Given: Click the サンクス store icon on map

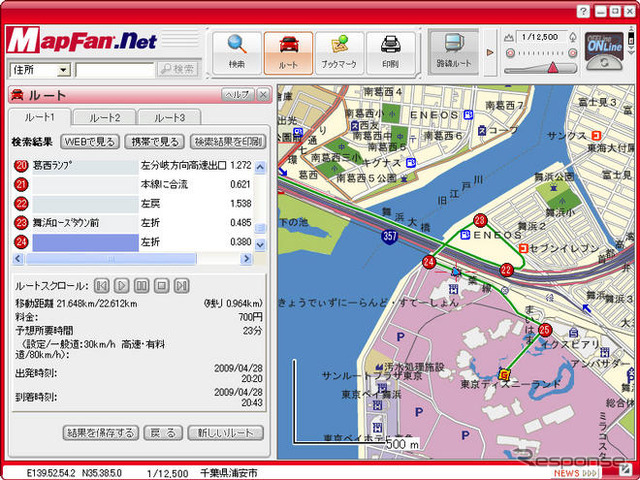Looking at the screenshot, I should pos(598,136).
